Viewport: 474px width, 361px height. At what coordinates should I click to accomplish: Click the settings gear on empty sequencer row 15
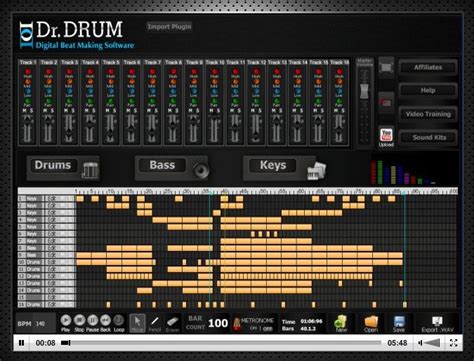(53, 297)
